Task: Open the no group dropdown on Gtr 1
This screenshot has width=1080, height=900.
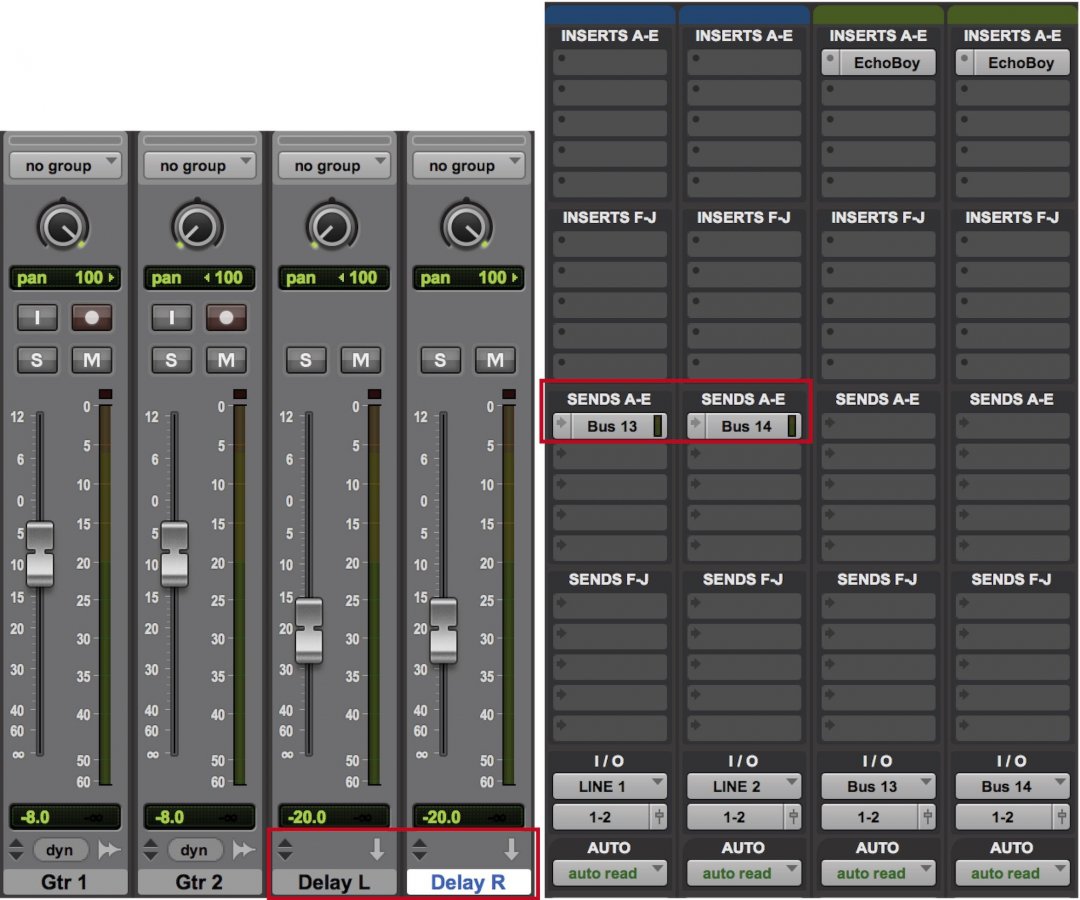Action: pos(65,166)
